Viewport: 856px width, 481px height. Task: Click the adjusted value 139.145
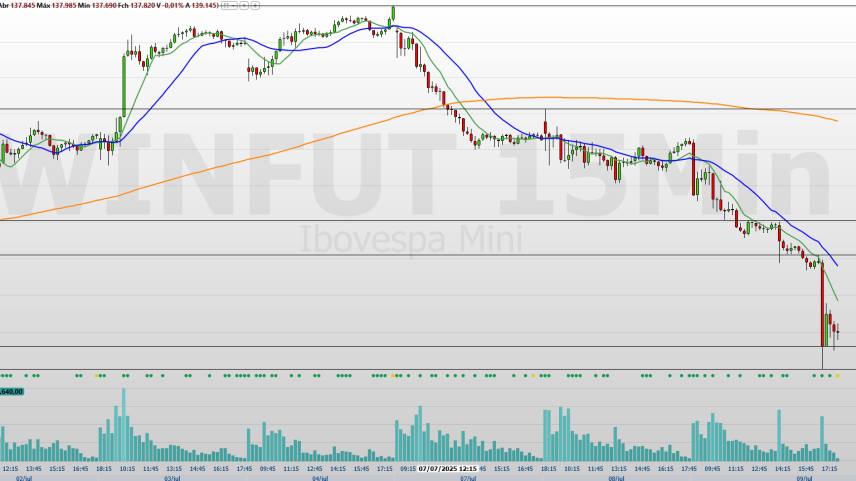click(204, 5)
